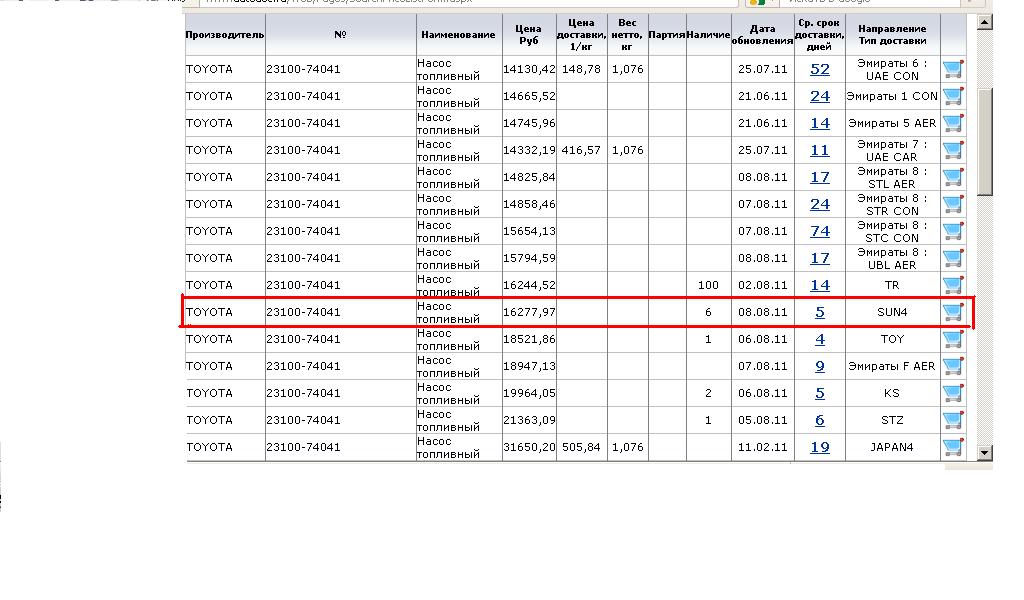Screen dimensions: 1024x600
Task: Add the JAPAN4 offer to cart
Action: tap(953, 447)
